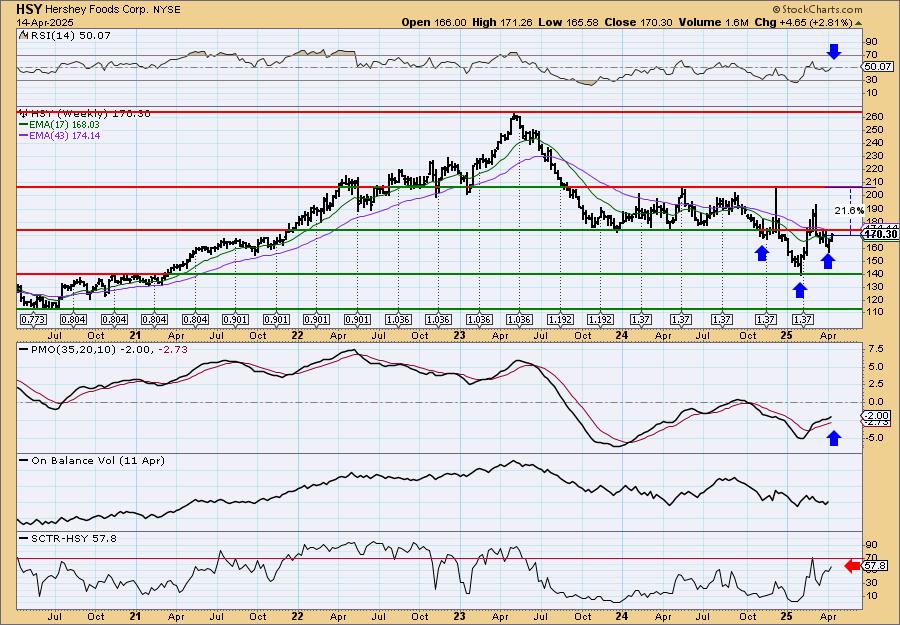Click the RSI(14) 50.07 indicator legend
900x625 pixels.
coord(64,36)
